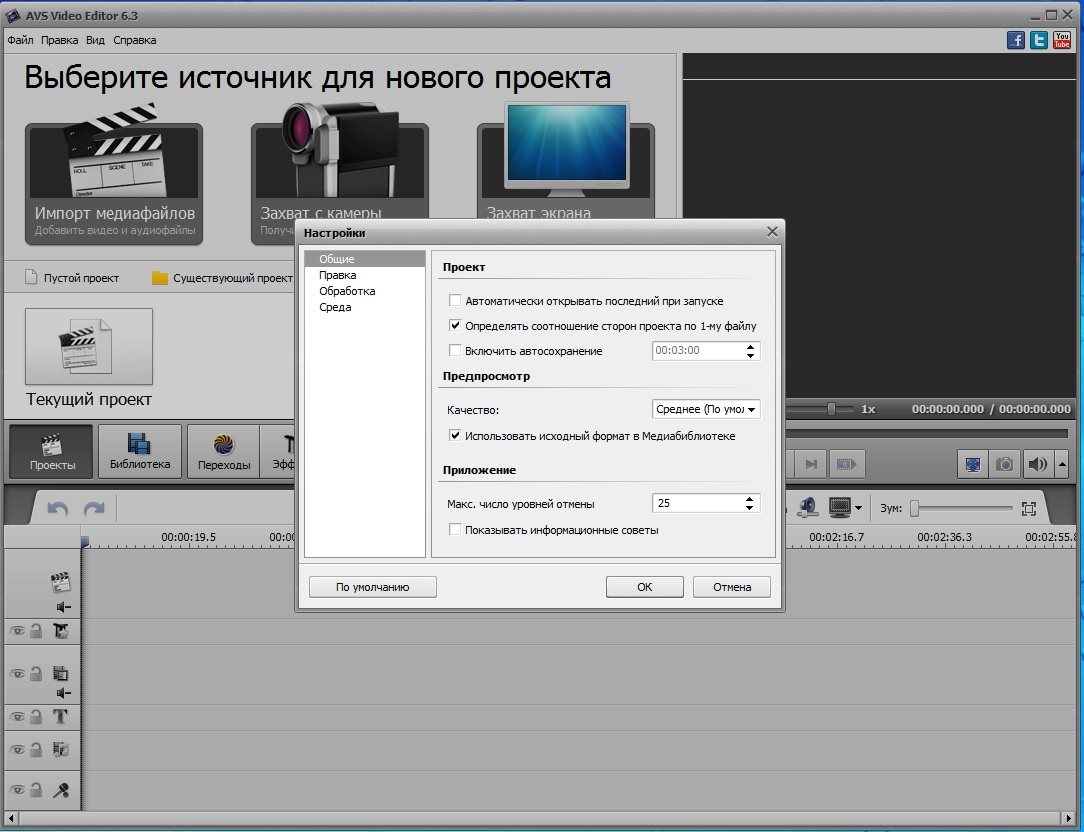Click the Отмена button
This screenshot has width=1084, height=832.
732,587
